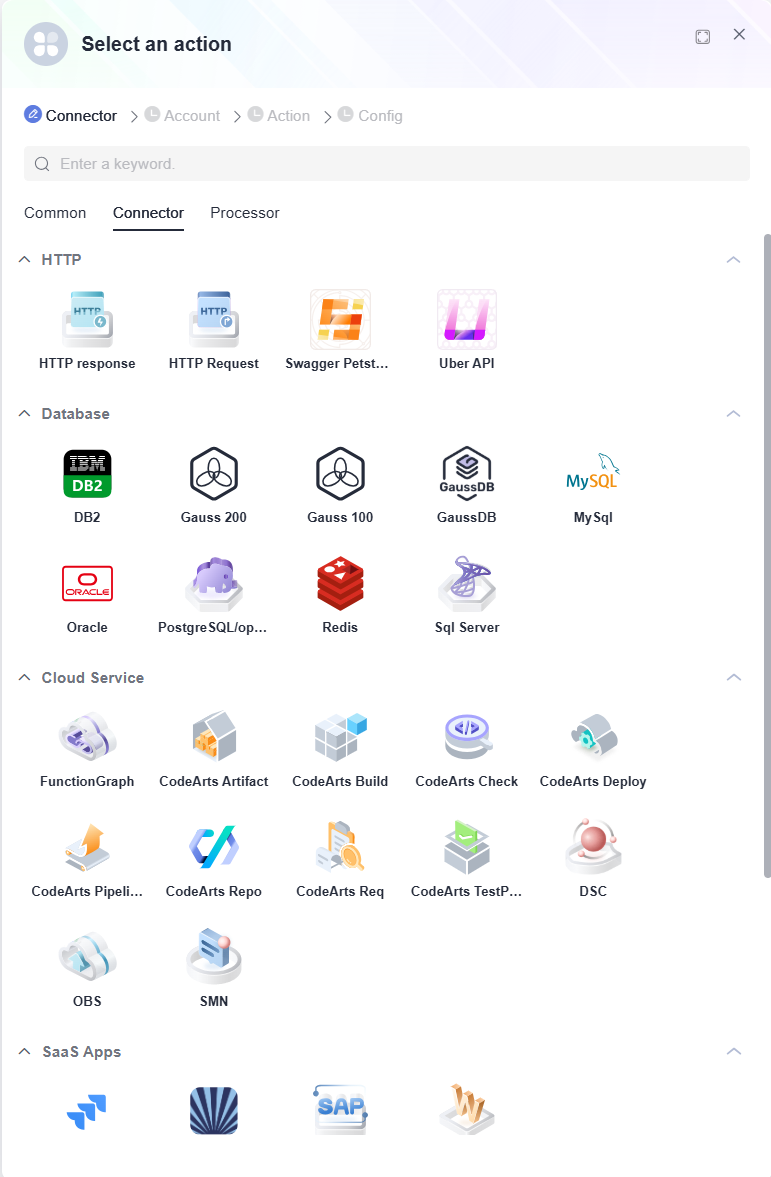Choose the Gauss 200 connector
771x1177 pixels.
click(x=214, y=485)
